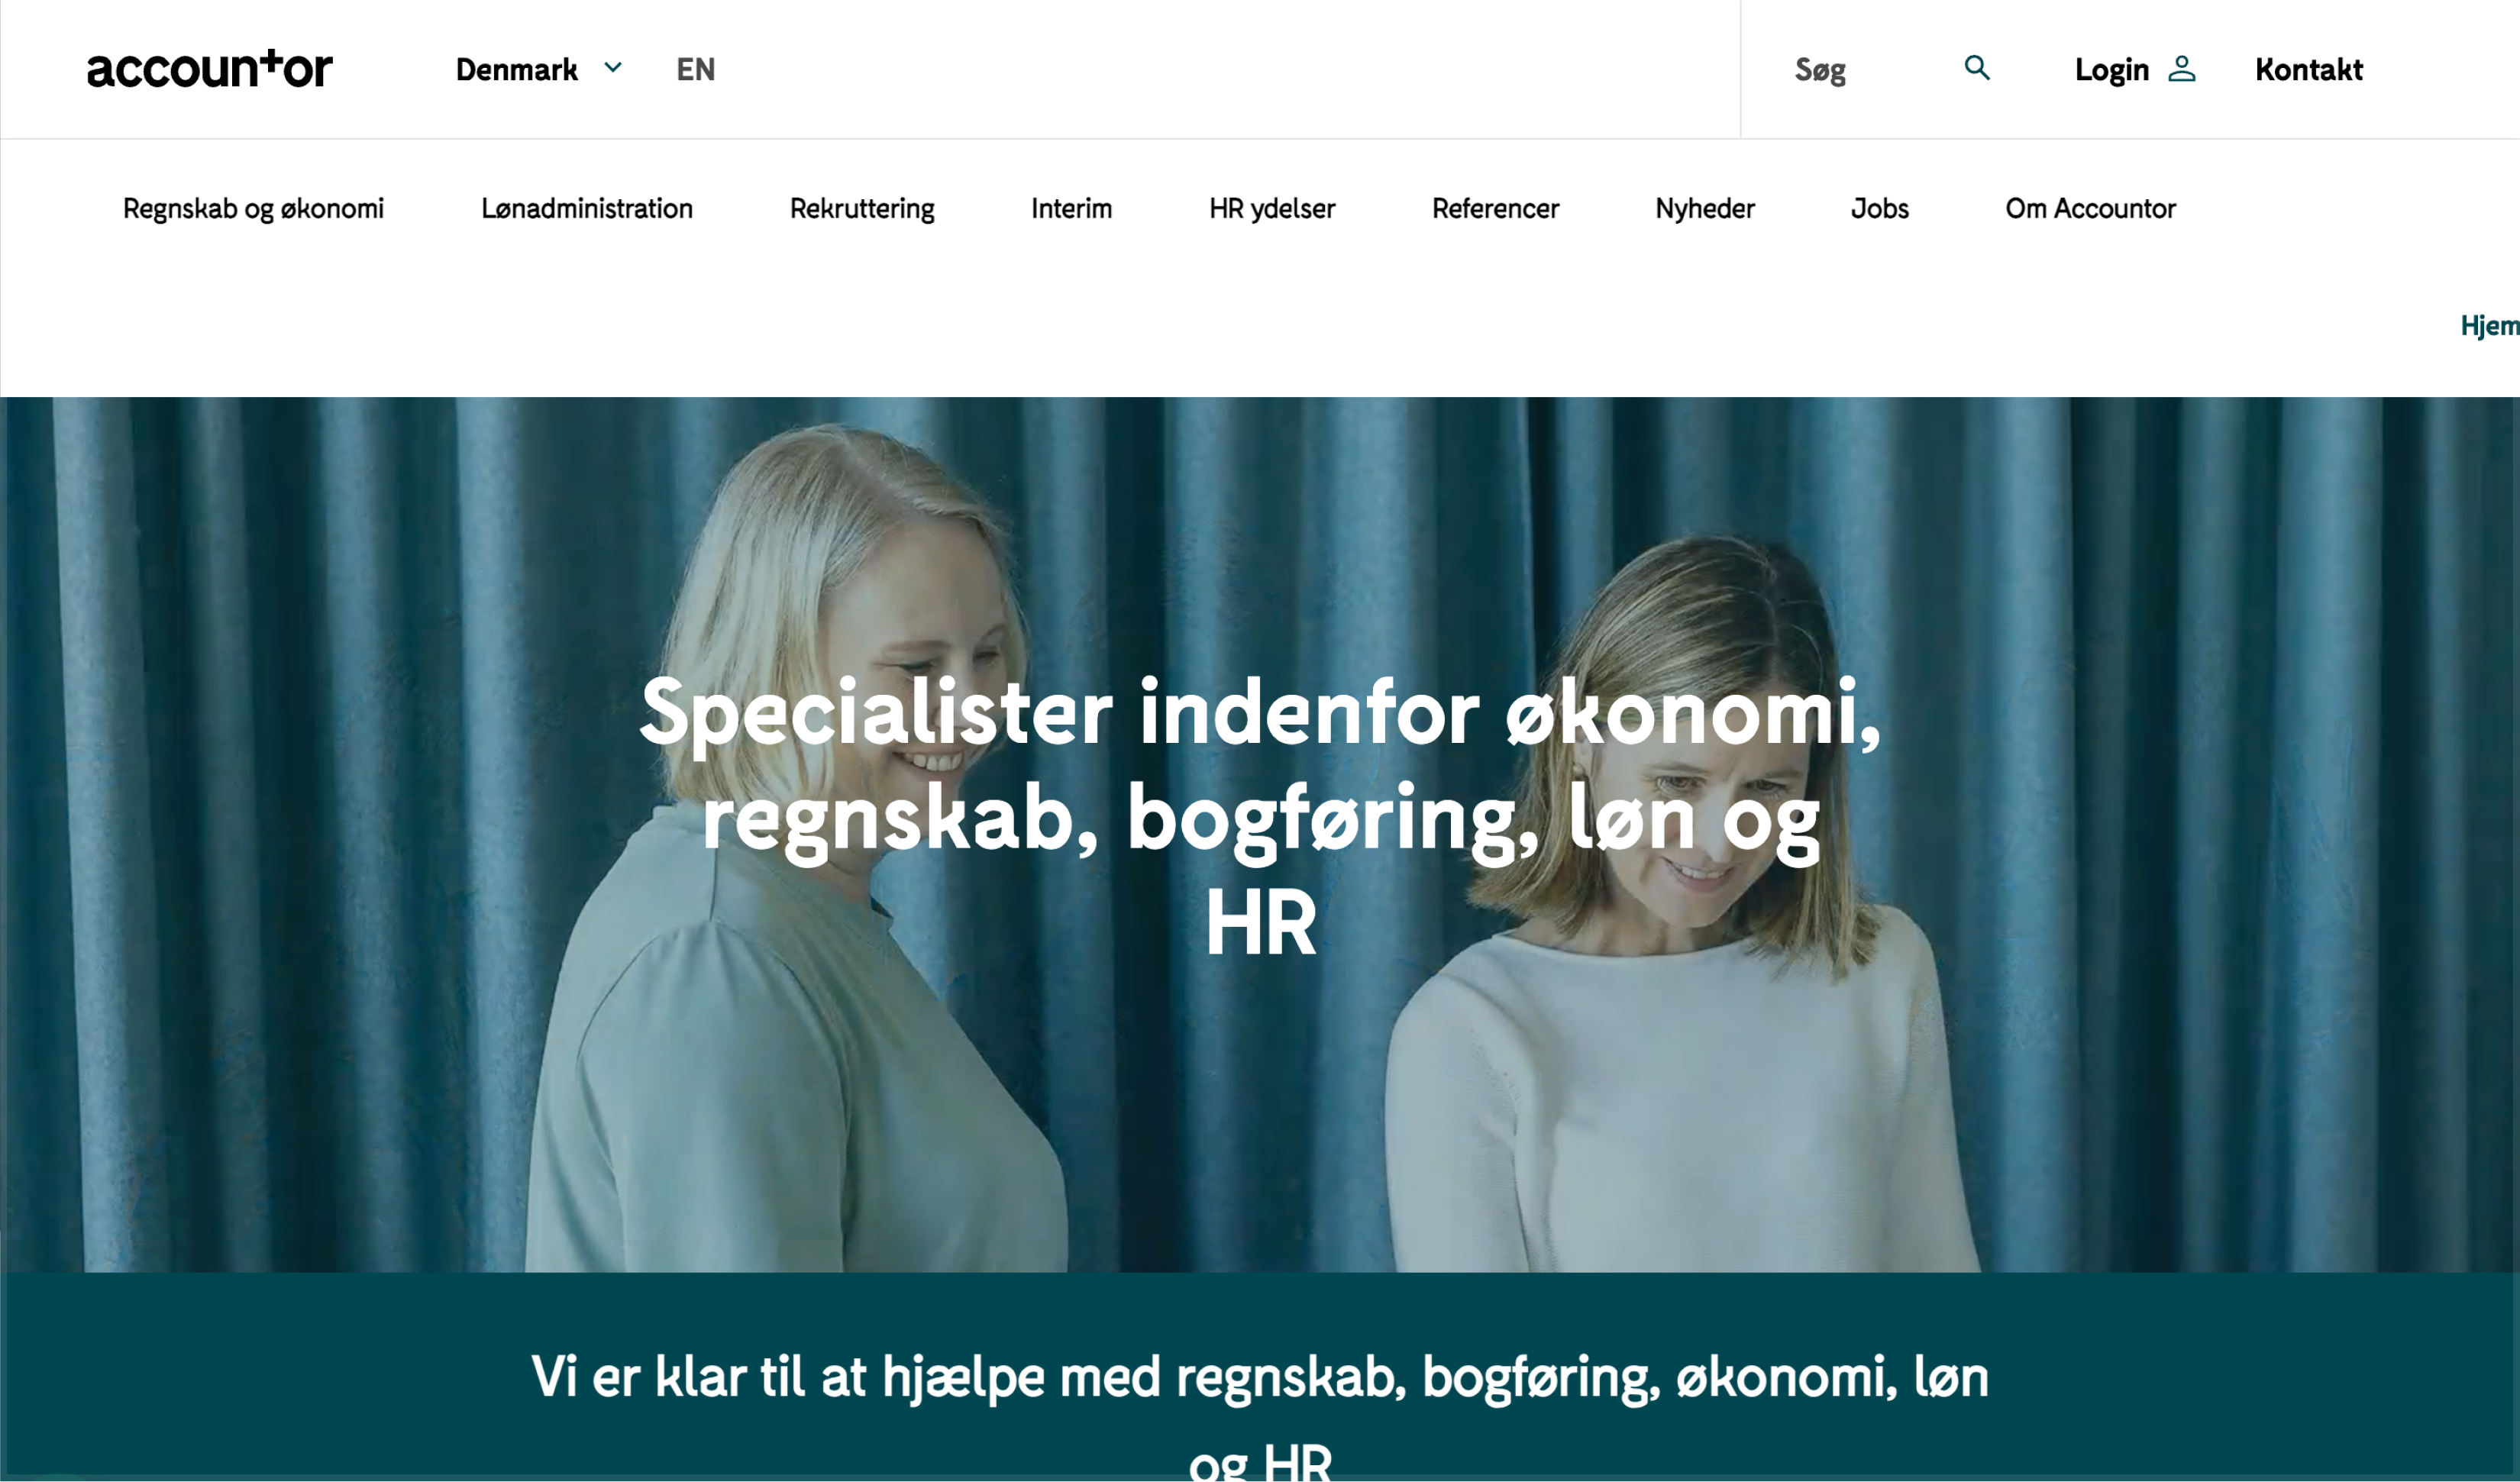Image resolution: width=2520 pixels, height=1482 pixels.
Task: Click inside the Søg search field
Action: [x=1865, y=69]
